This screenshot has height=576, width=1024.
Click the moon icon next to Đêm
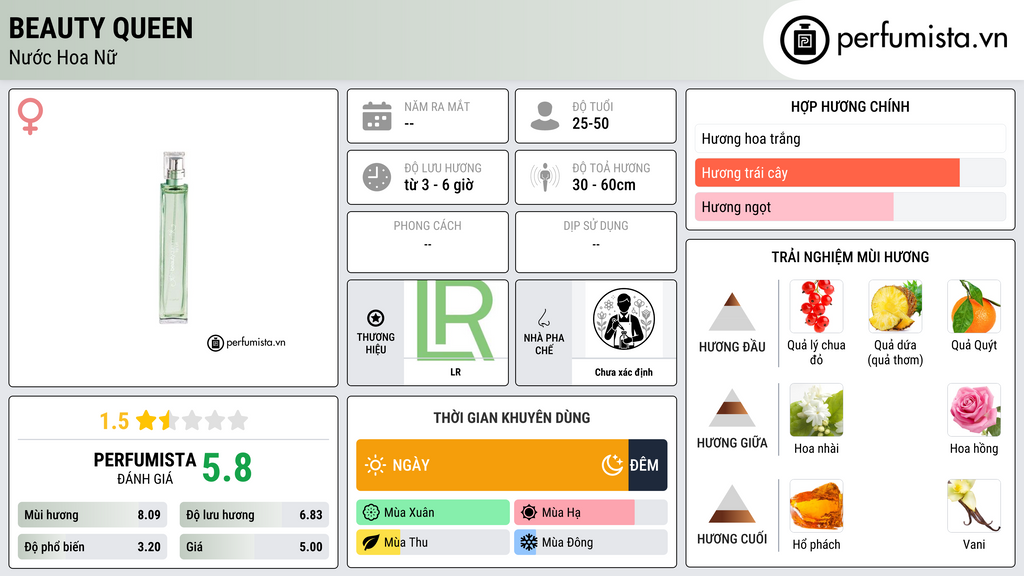612,465
